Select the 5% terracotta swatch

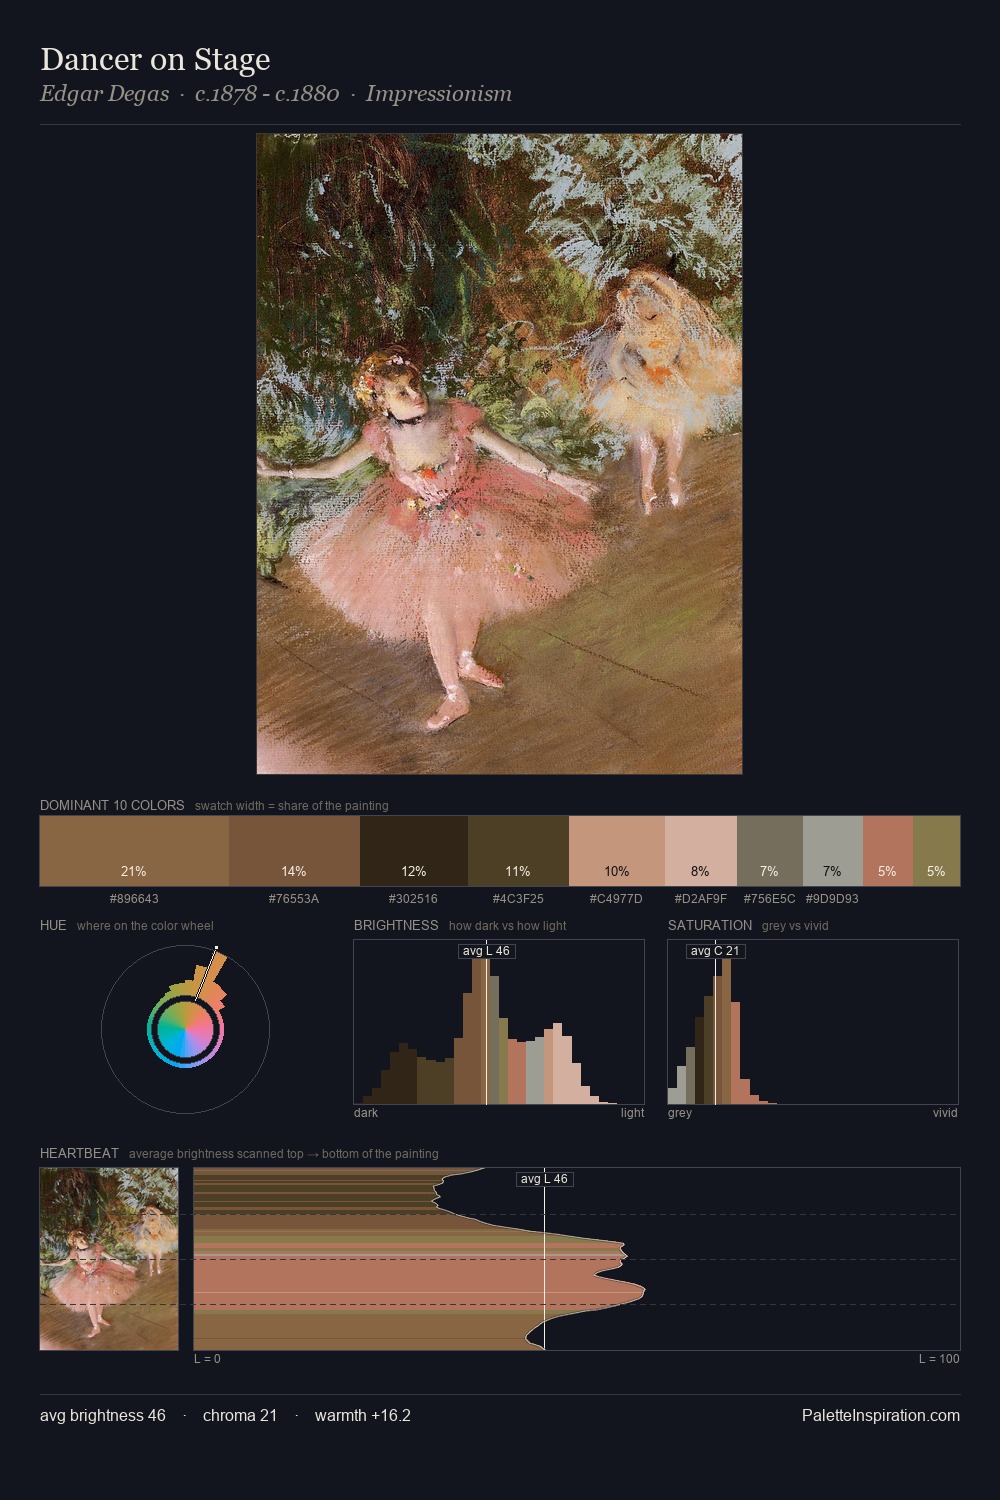[888, 851]
